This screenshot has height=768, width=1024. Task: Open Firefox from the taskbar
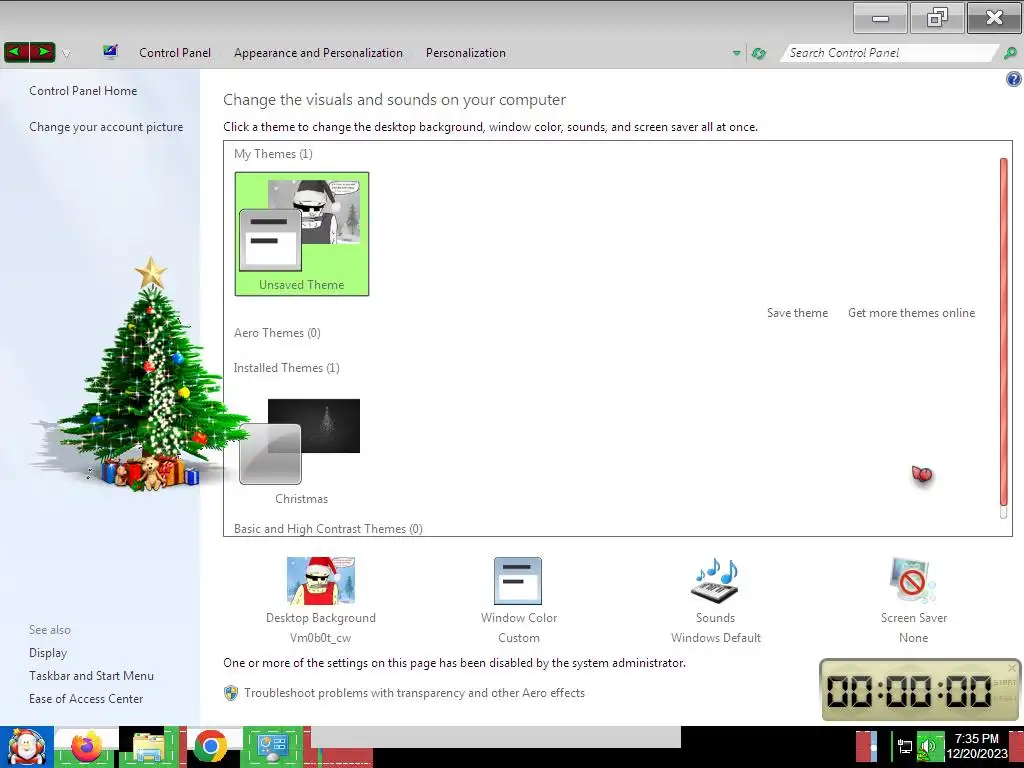click(87, 746)
